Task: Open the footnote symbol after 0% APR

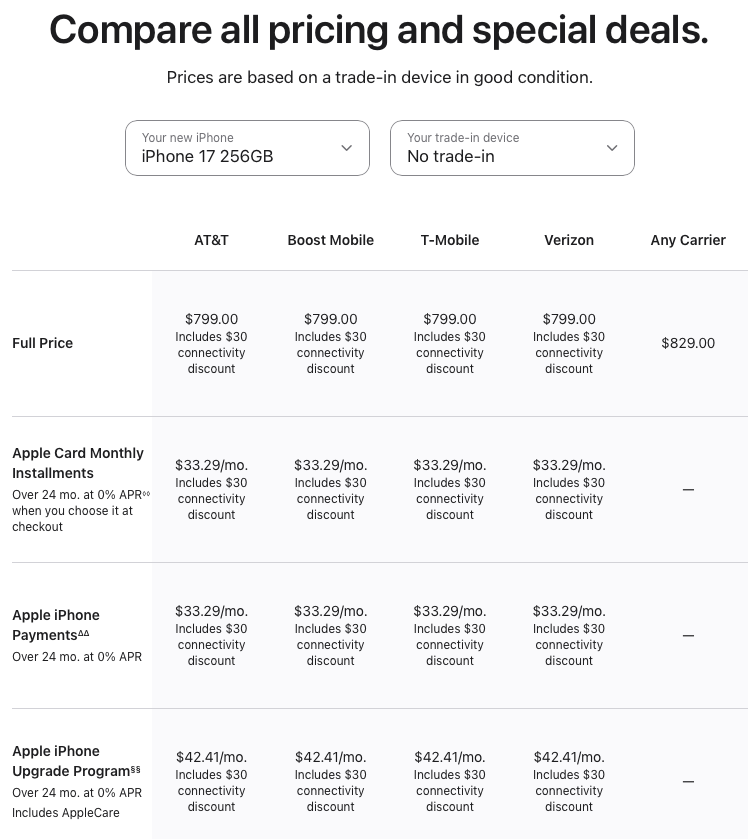Action: [146, 493]
